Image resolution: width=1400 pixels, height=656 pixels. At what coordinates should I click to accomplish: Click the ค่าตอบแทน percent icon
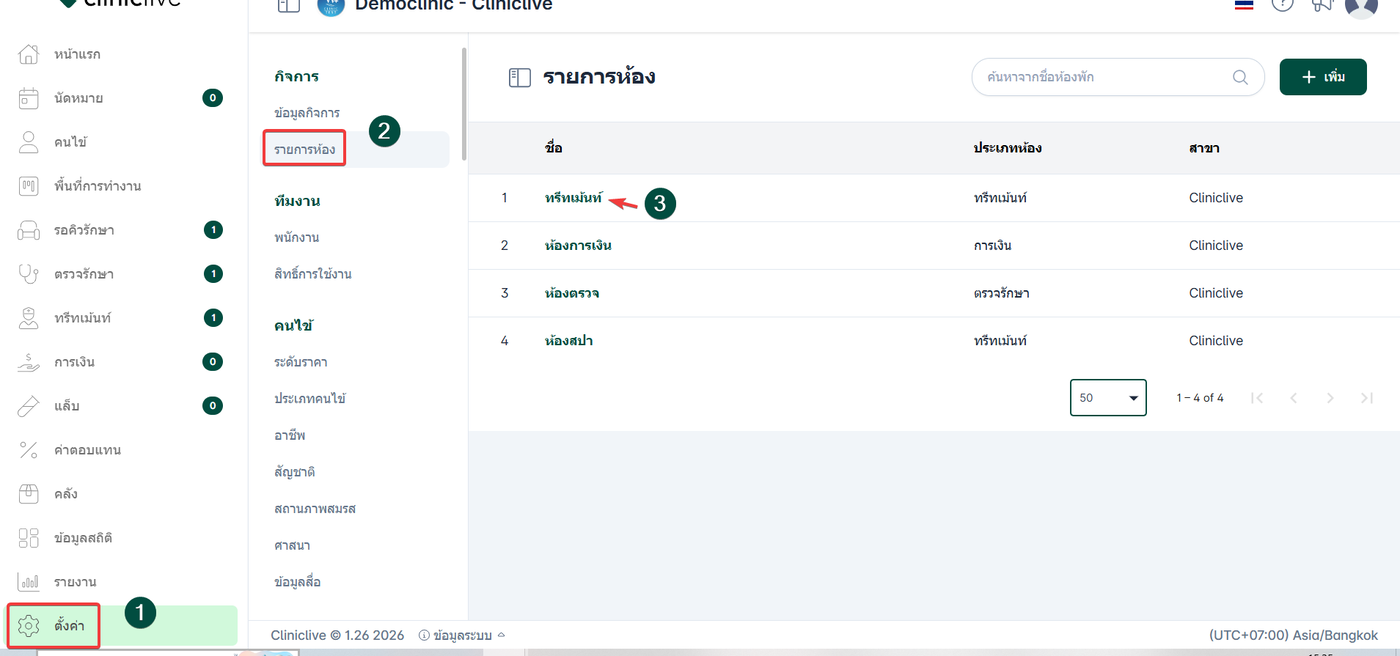(x=29, y=450)
